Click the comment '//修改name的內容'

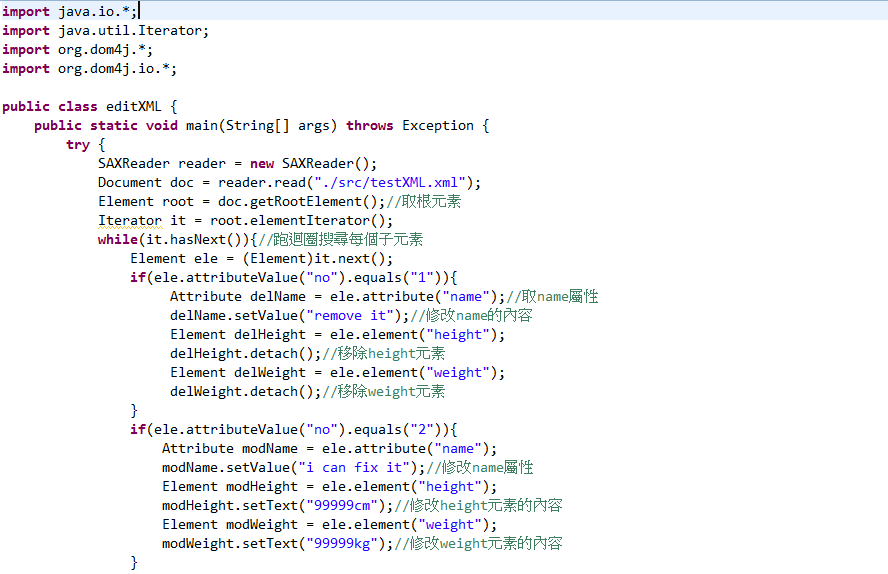coord(471,315)
